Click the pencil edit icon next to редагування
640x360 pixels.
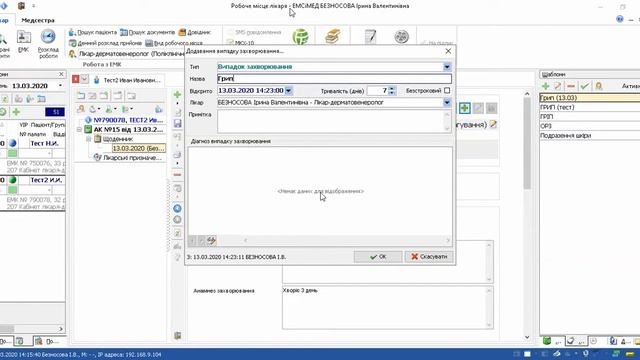point(493,124)
